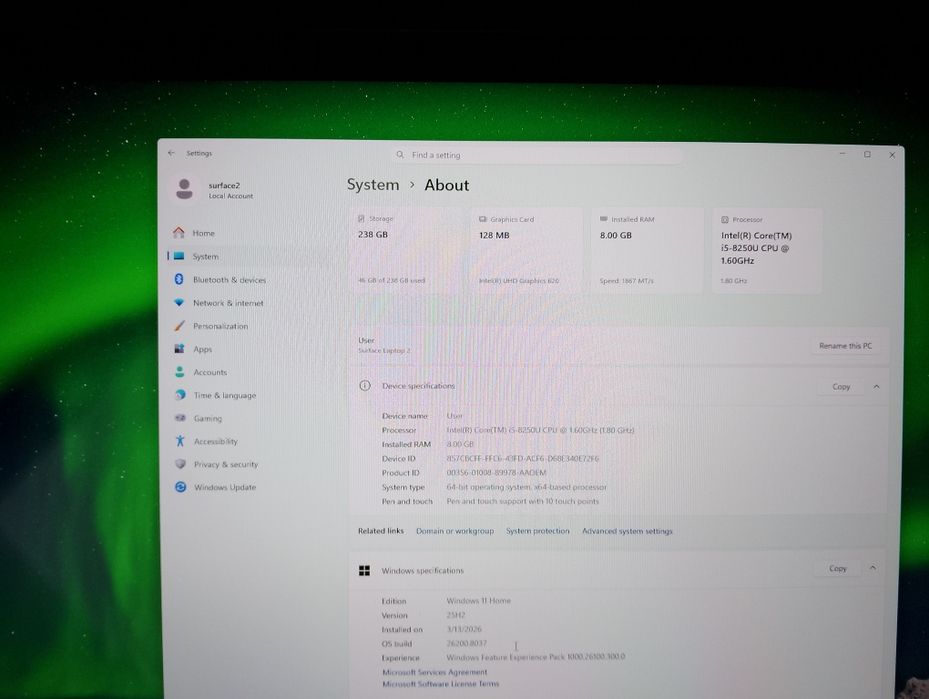Click the search magnifier icon

401,155
